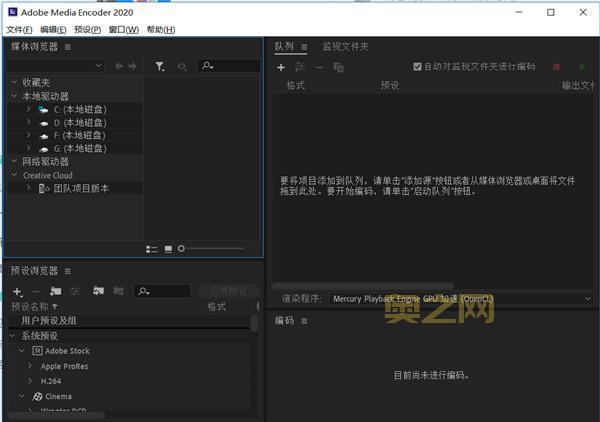Image resolution: width=600 pixels, height=422 pixels.
Task: Expand the F: (本地磁盘) drive
Action: [28, 135]
